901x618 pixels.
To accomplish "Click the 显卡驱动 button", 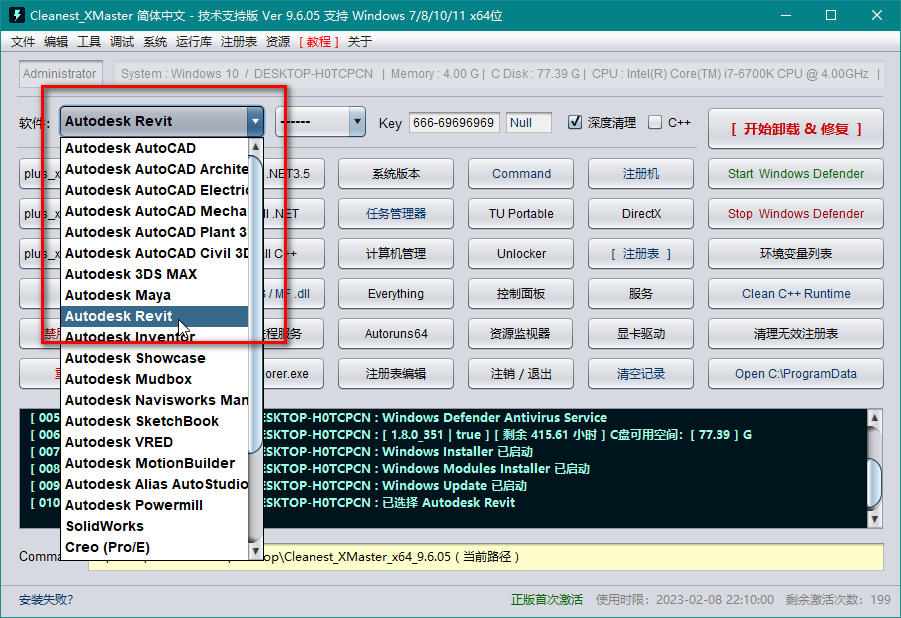I will pos(641,333).
